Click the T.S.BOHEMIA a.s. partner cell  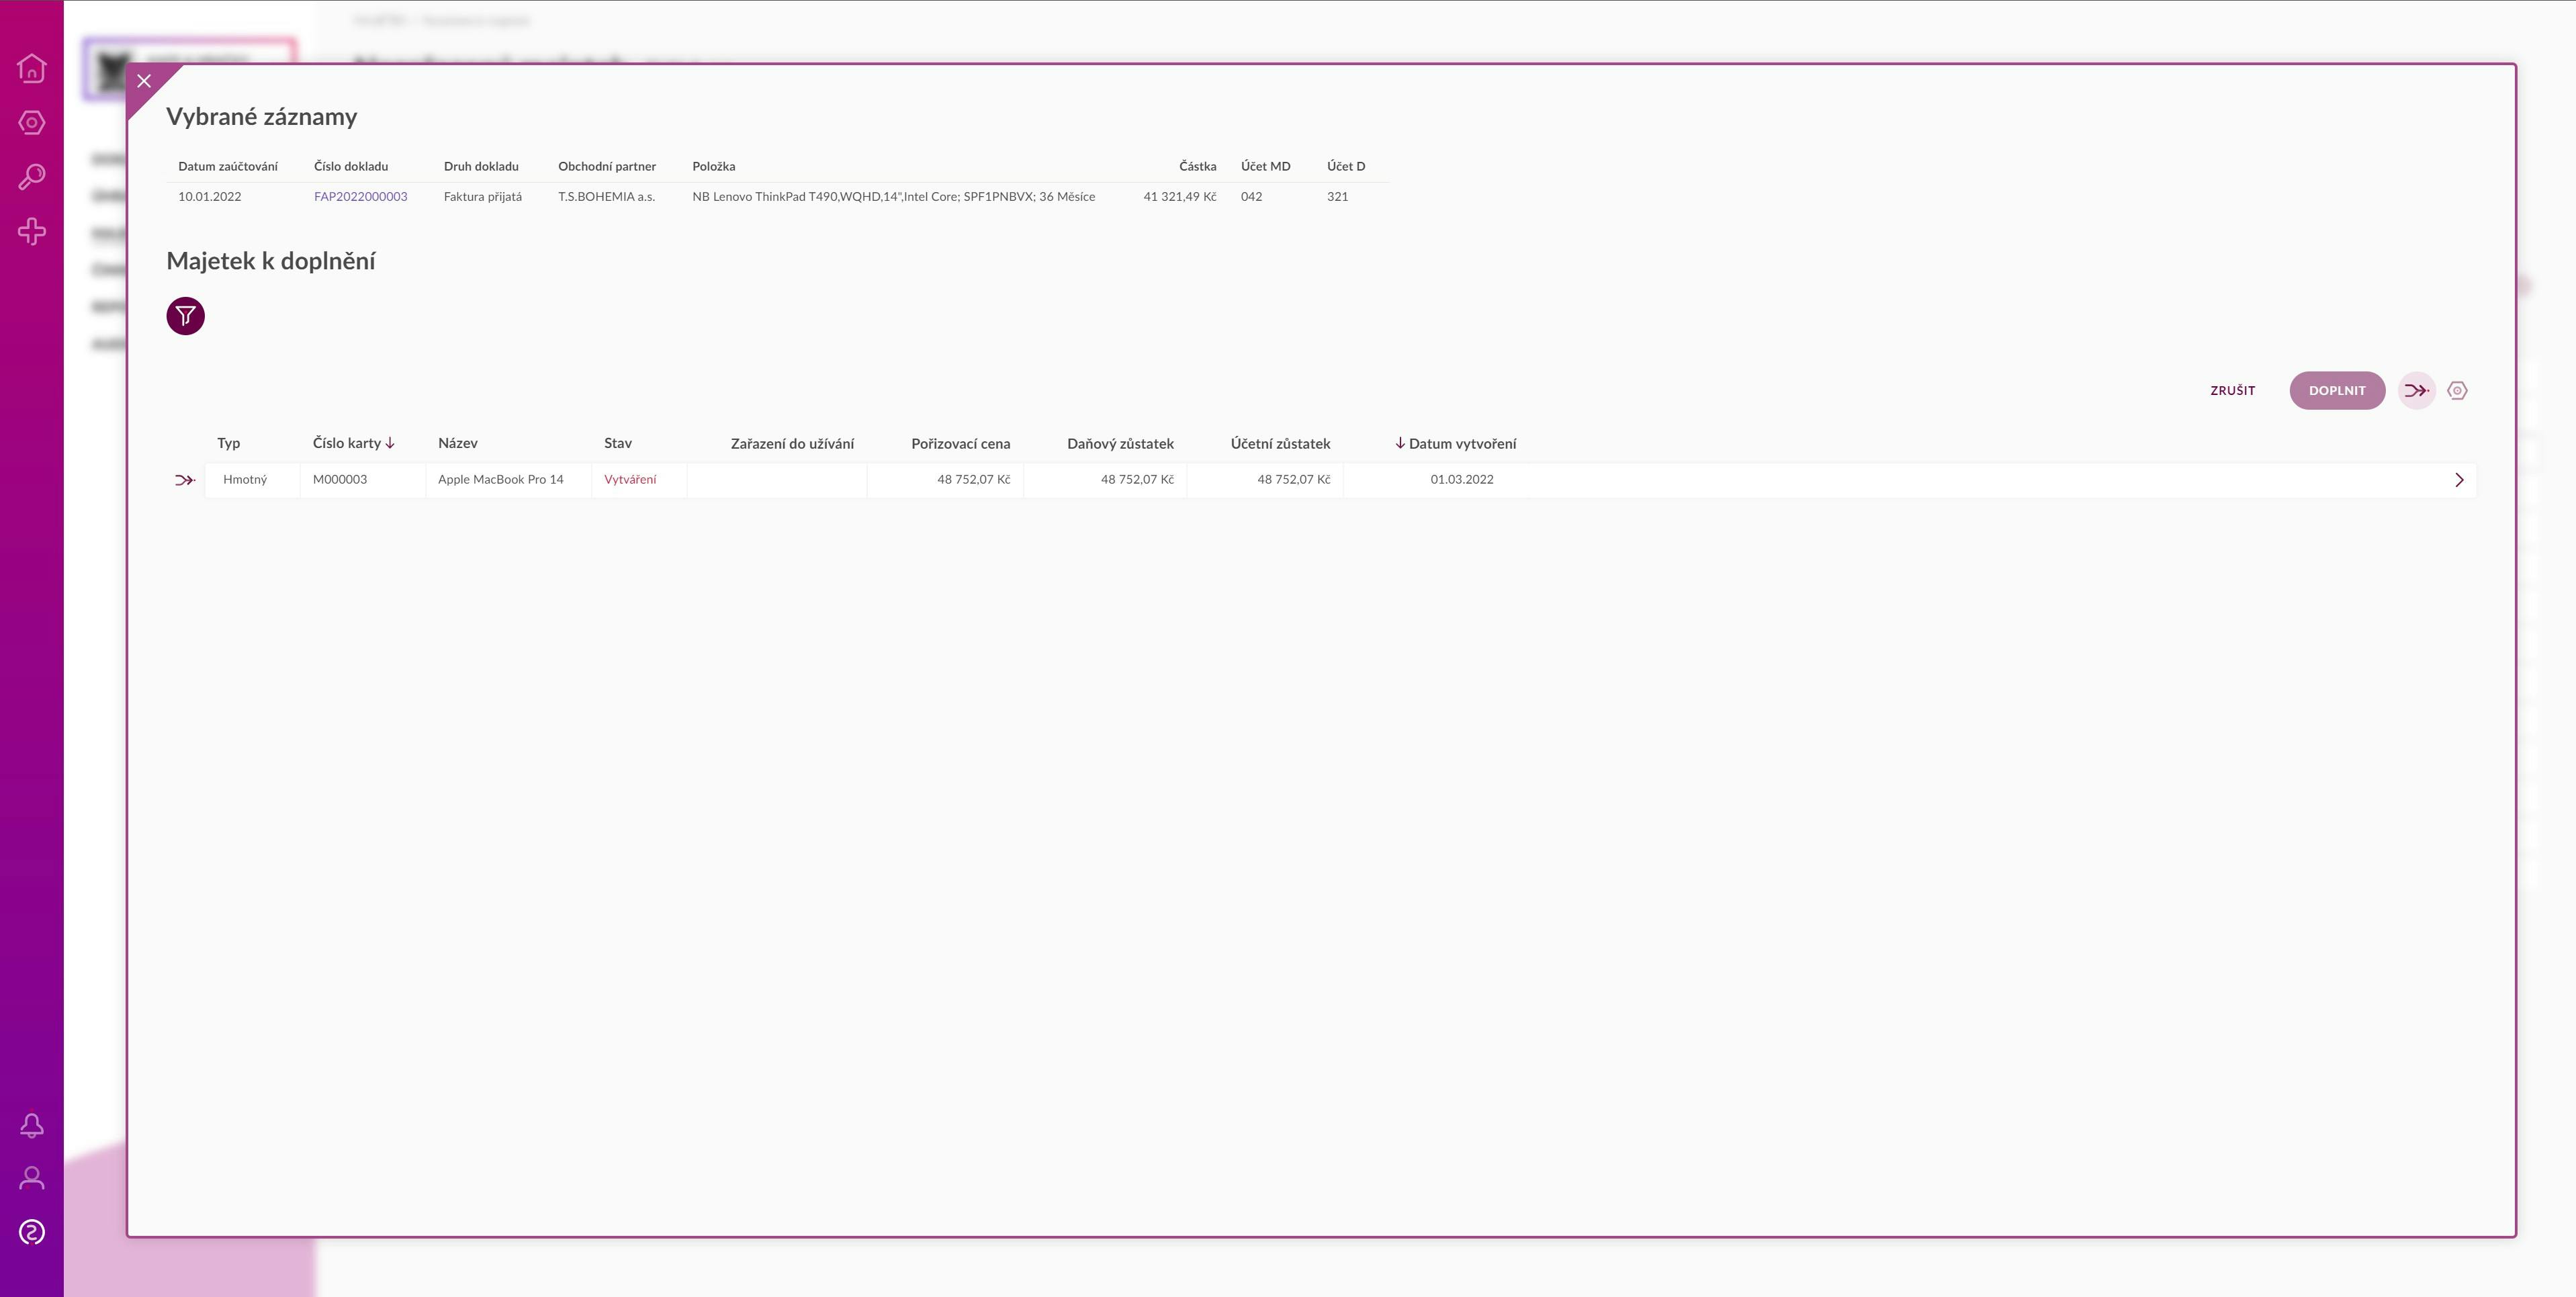tap(606, 197)
